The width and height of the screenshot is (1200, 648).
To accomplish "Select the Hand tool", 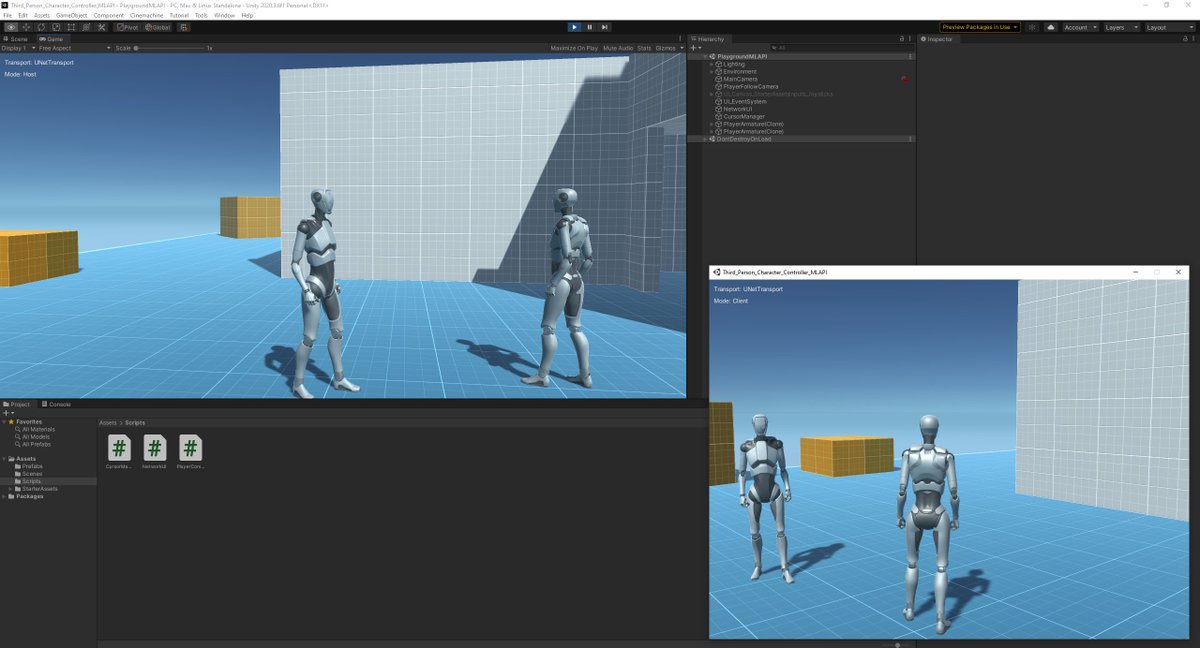I will click(x=10, y=27).
